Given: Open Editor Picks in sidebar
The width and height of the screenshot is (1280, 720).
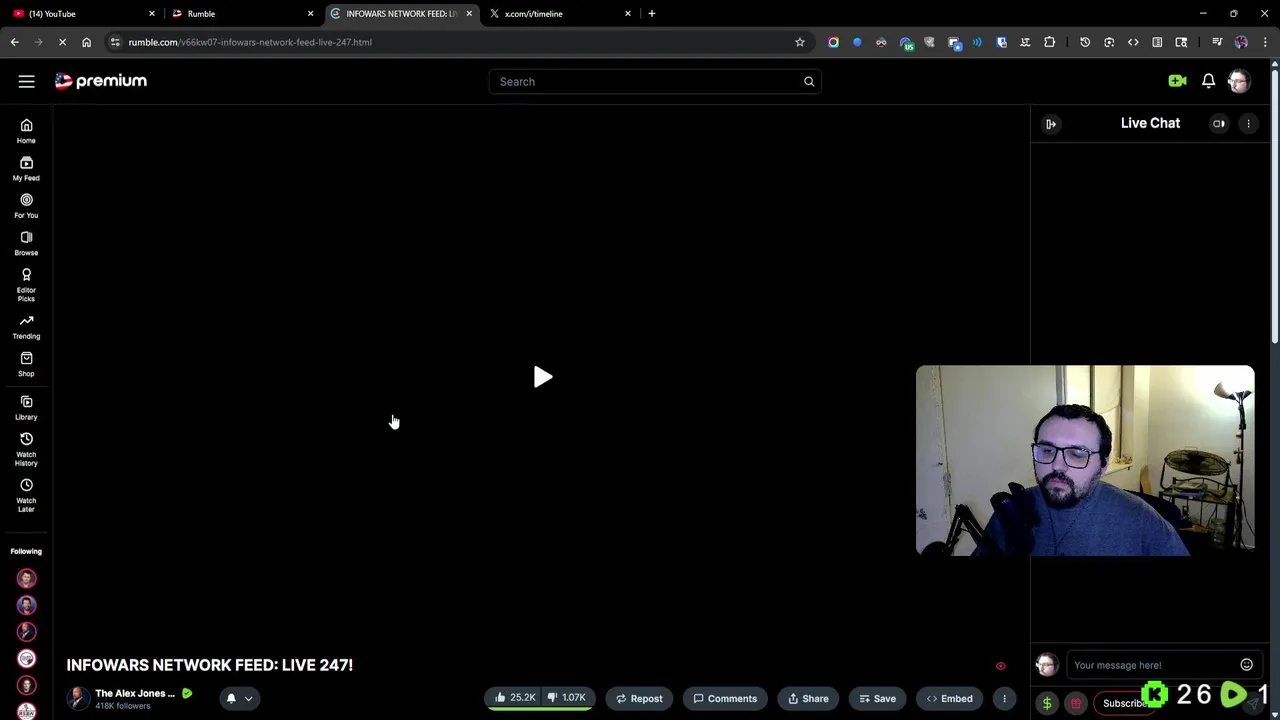Looking at the screenshot, I should 26,284.
